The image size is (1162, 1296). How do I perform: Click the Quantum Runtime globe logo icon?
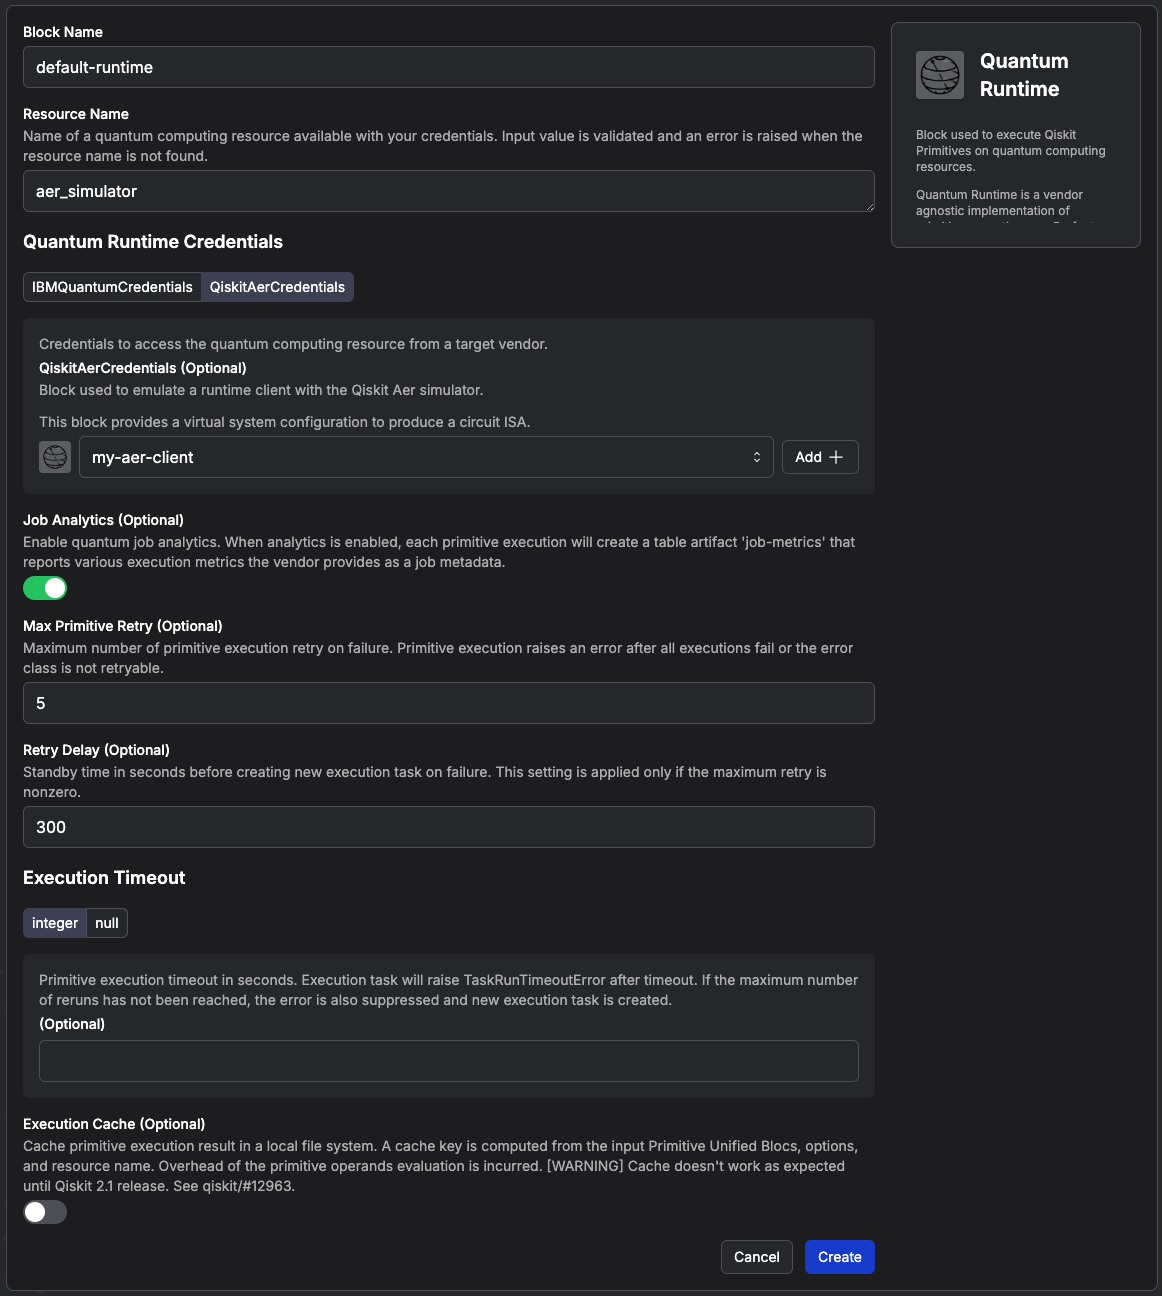point(940,75)
